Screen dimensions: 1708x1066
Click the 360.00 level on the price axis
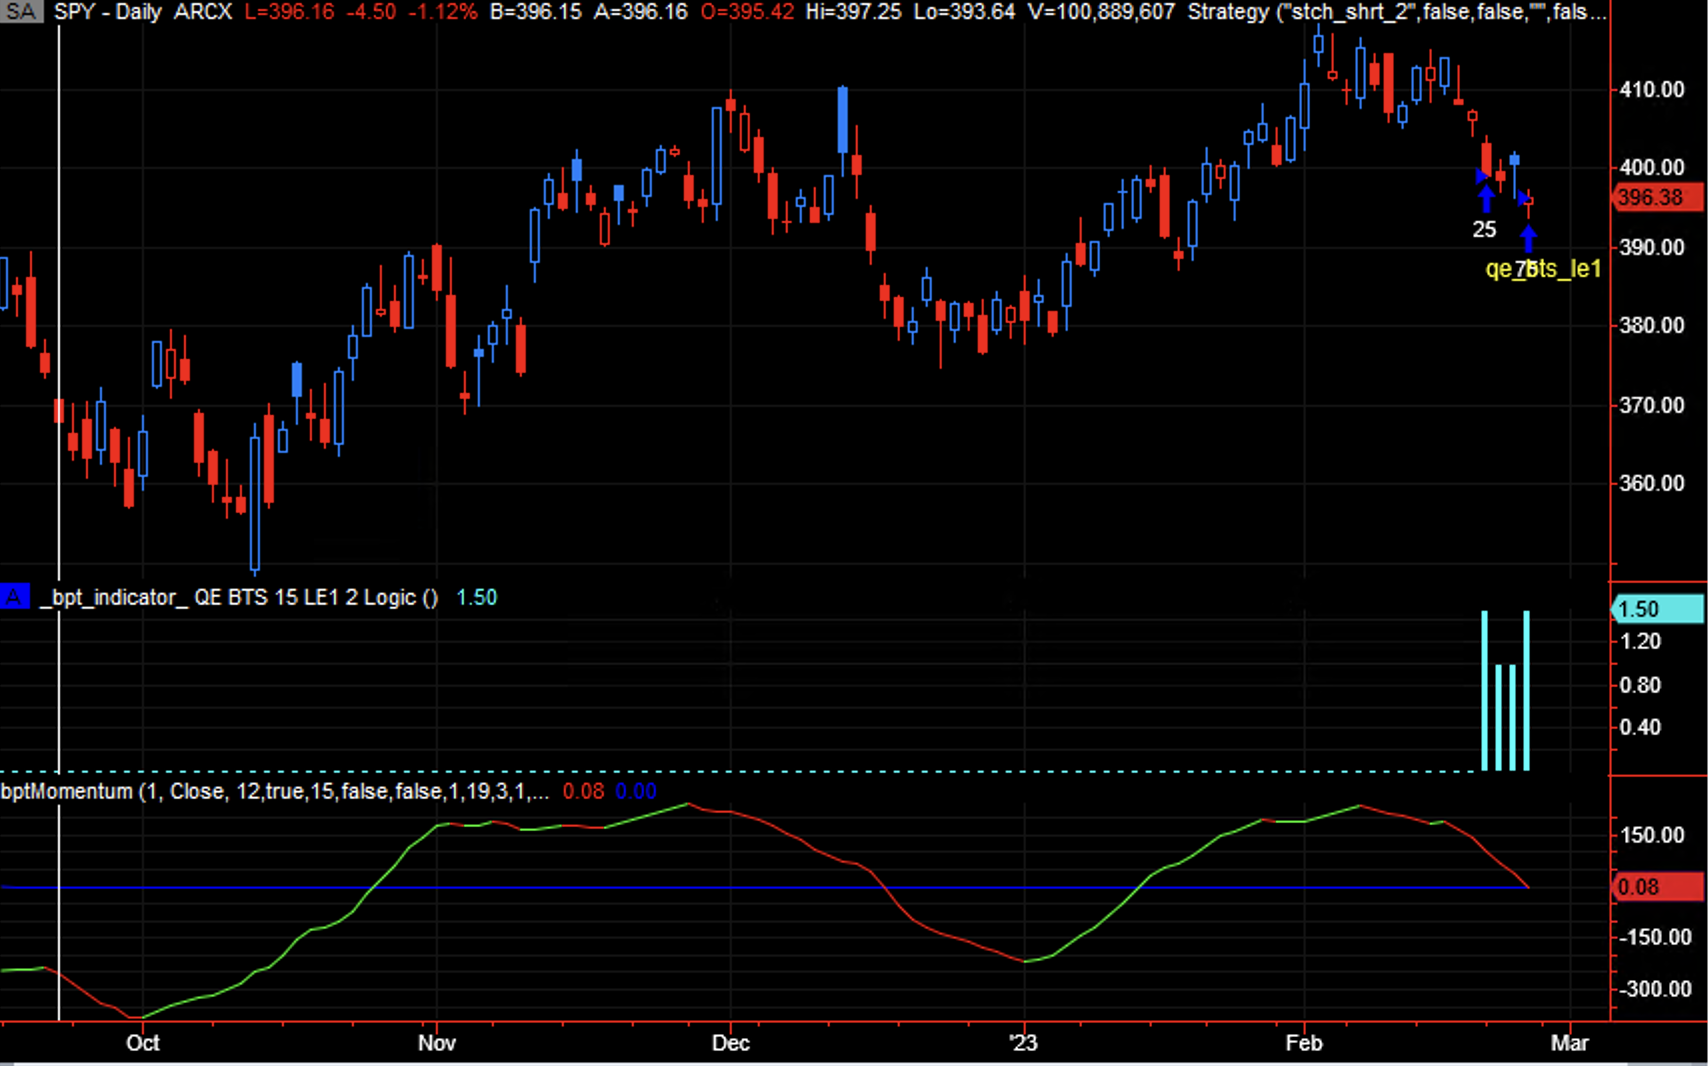[1651, 483]
